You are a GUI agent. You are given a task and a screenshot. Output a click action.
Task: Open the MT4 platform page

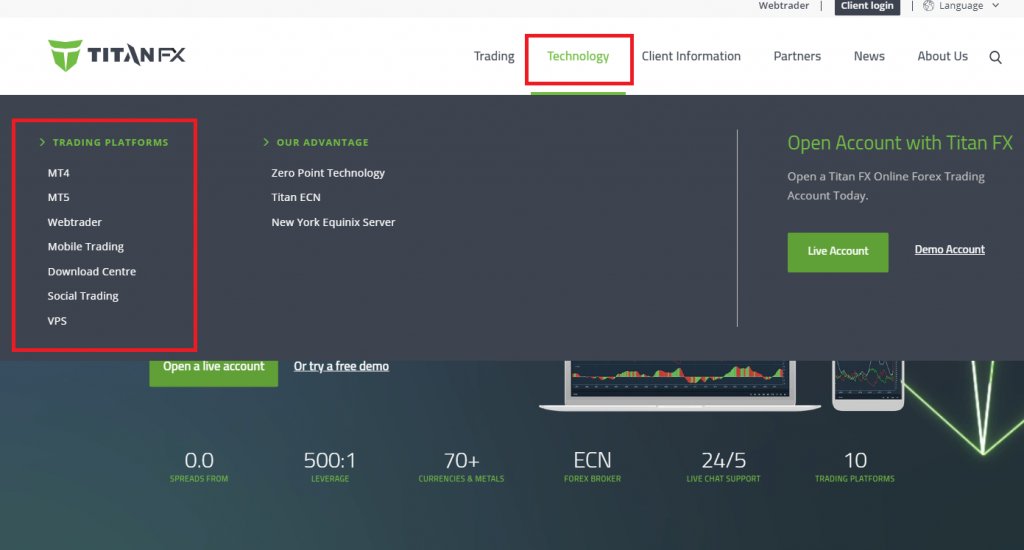[58, 173]
